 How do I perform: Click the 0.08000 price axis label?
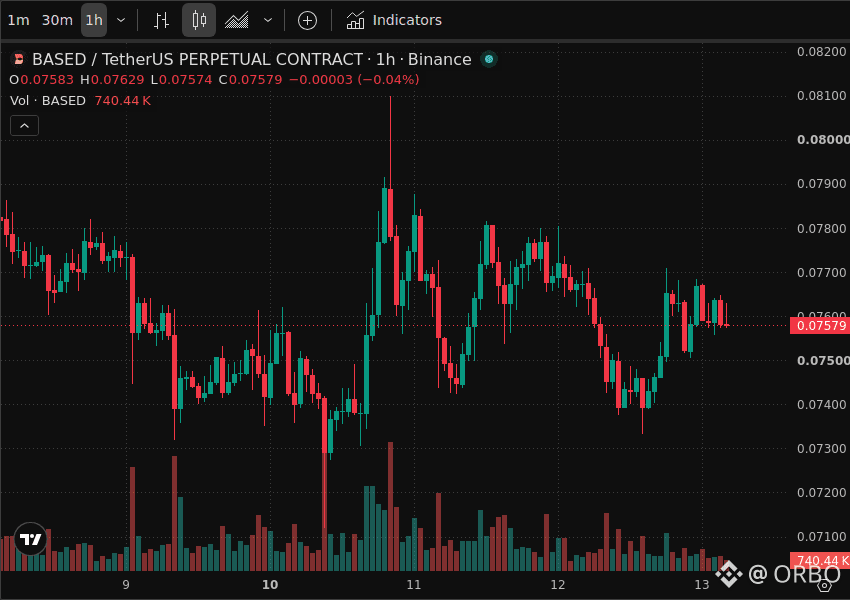823,140
